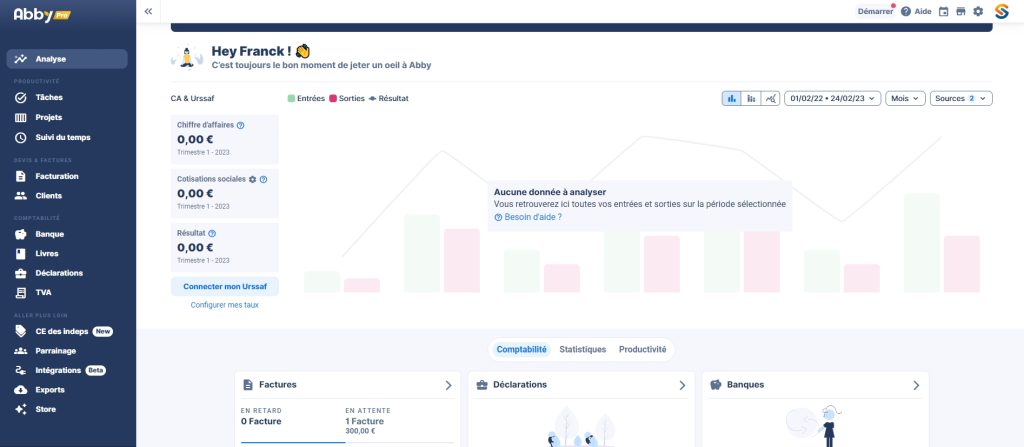The width and height of the screenshot is (1024, 447).
Task: Click the Livres book icon
Action: (x=21, y=254)
